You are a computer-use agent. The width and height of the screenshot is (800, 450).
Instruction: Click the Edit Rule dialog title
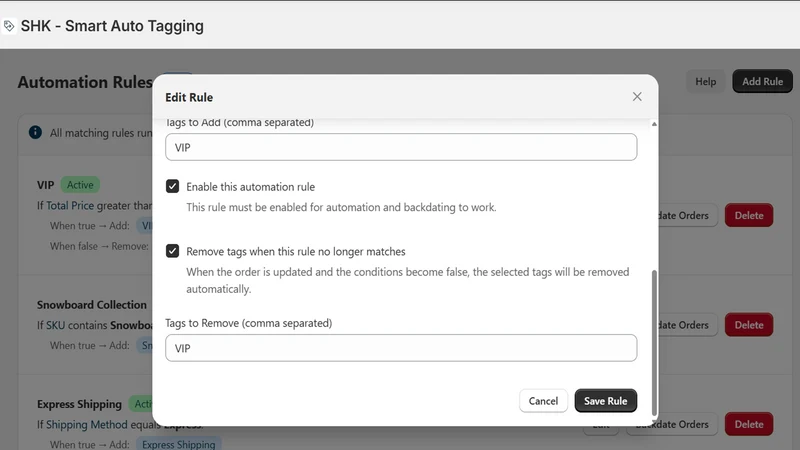pyautogui.click(x=189, y=97)
